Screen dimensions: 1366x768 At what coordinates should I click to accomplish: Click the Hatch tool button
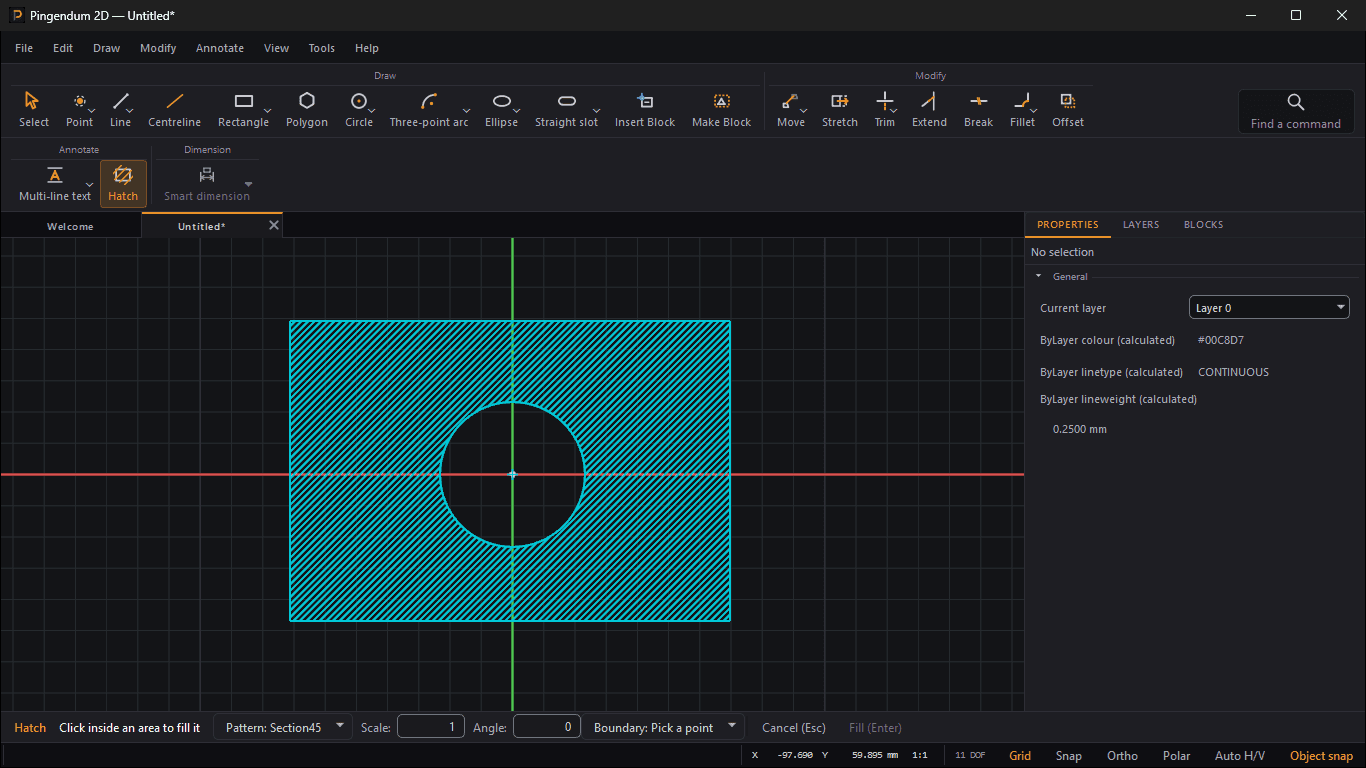pos(123,184)
